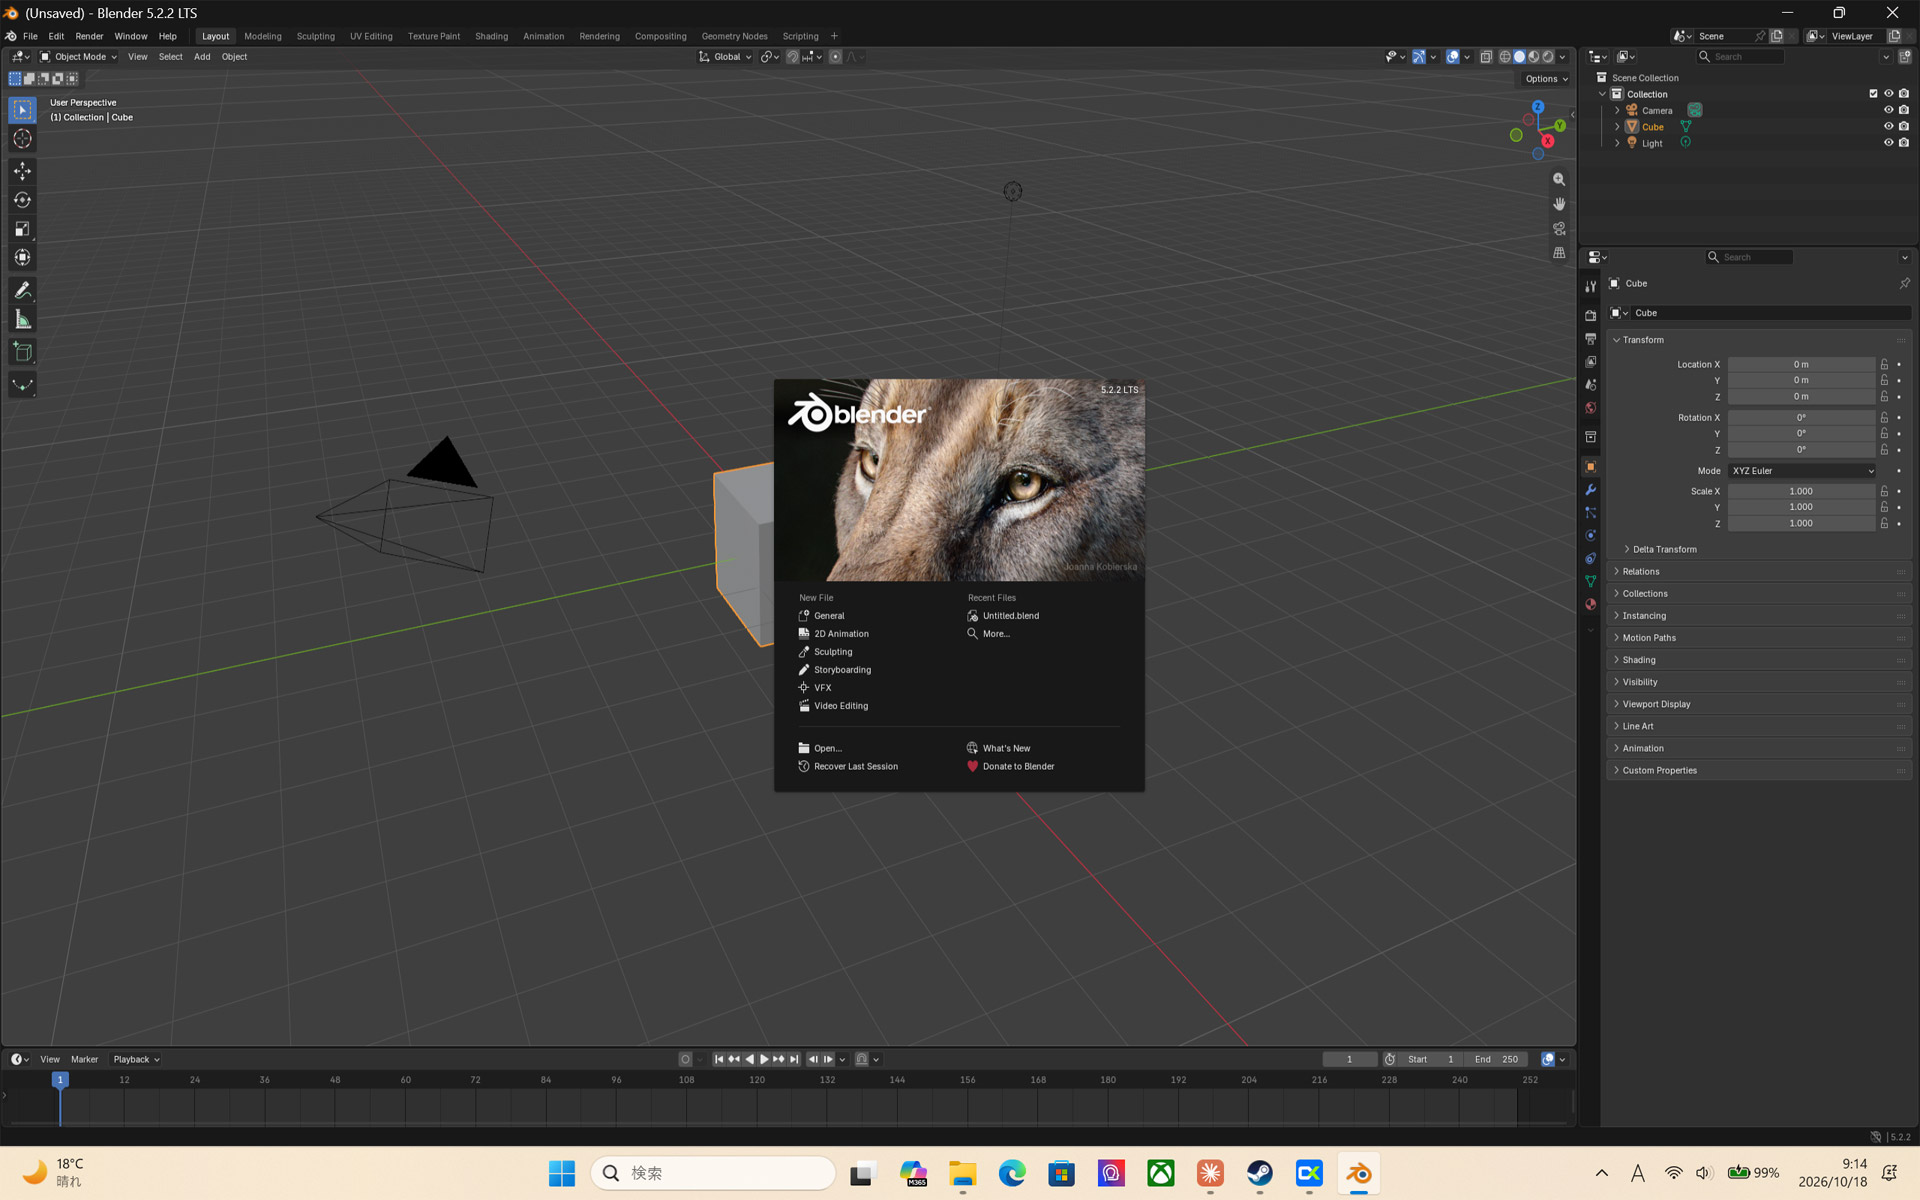The image size is (1920, 1200).
Task: Open the Modifiers wrench tab icon
Action: [1590, 490]
